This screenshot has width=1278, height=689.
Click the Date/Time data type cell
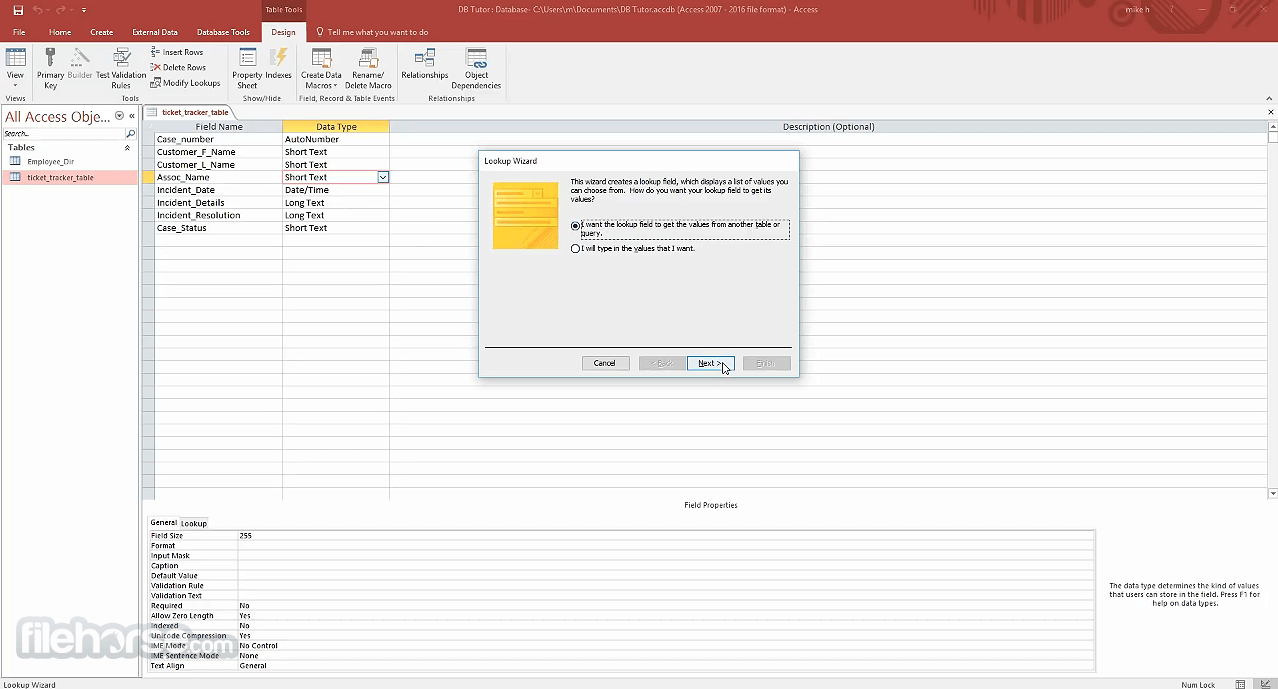tap(335, 190)
